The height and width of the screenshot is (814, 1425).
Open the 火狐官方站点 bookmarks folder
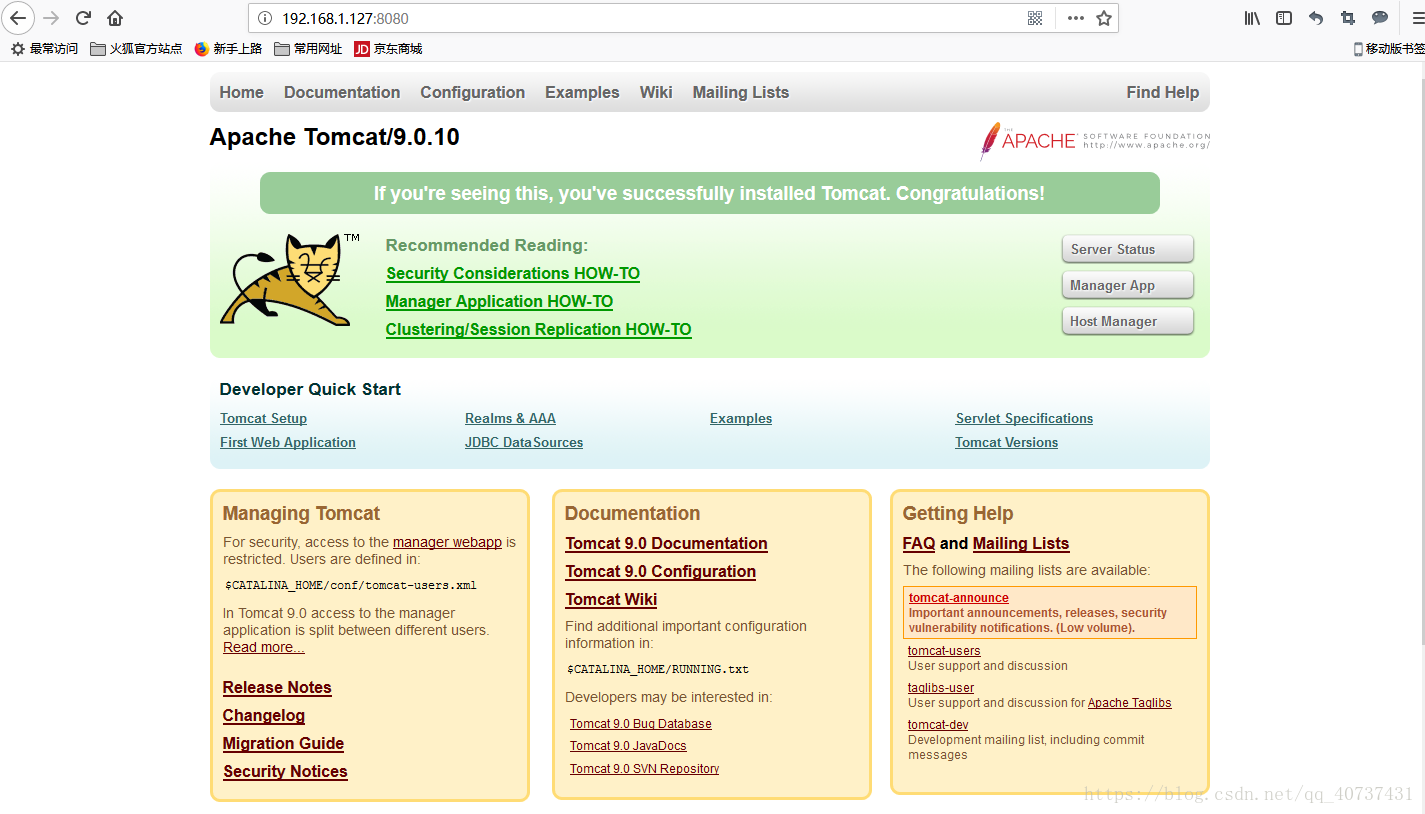[136, 48]
